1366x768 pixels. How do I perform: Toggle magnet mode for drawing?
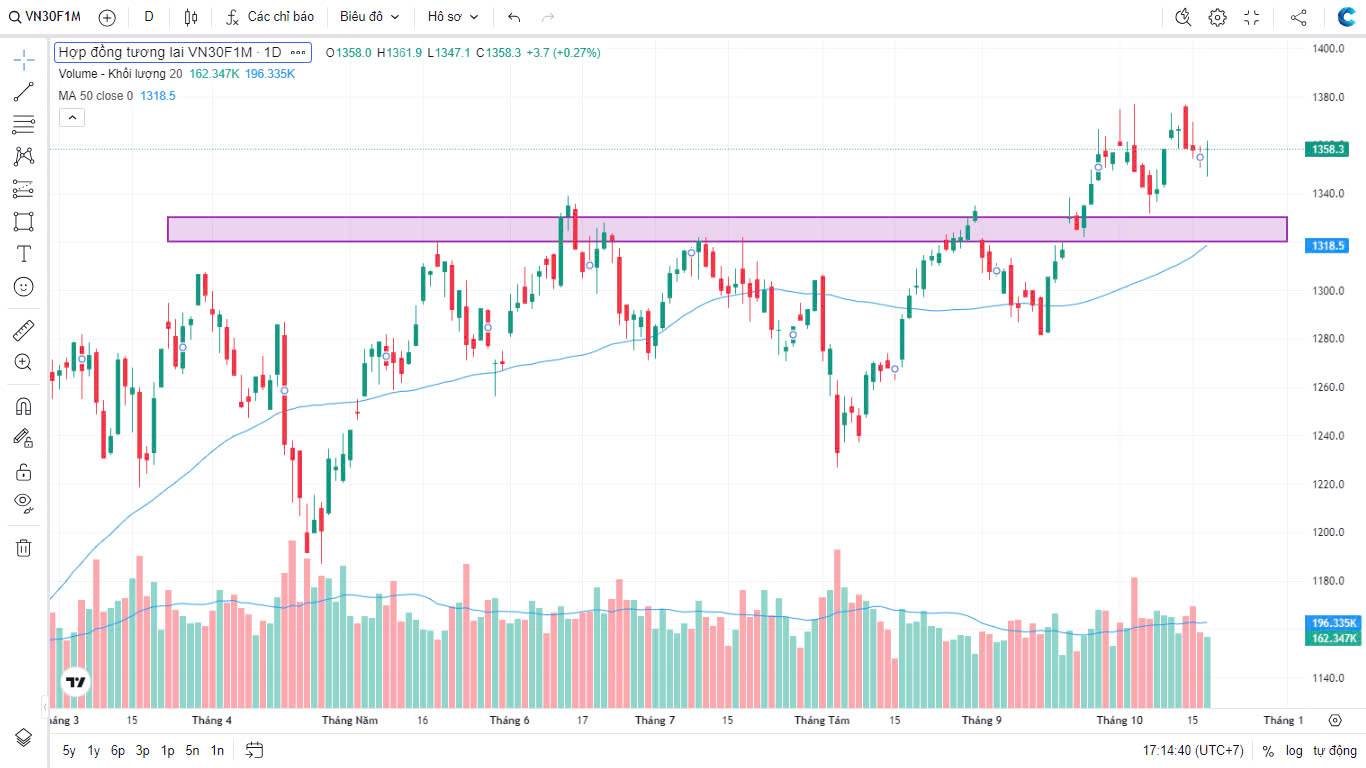click(x=24, y=406)
